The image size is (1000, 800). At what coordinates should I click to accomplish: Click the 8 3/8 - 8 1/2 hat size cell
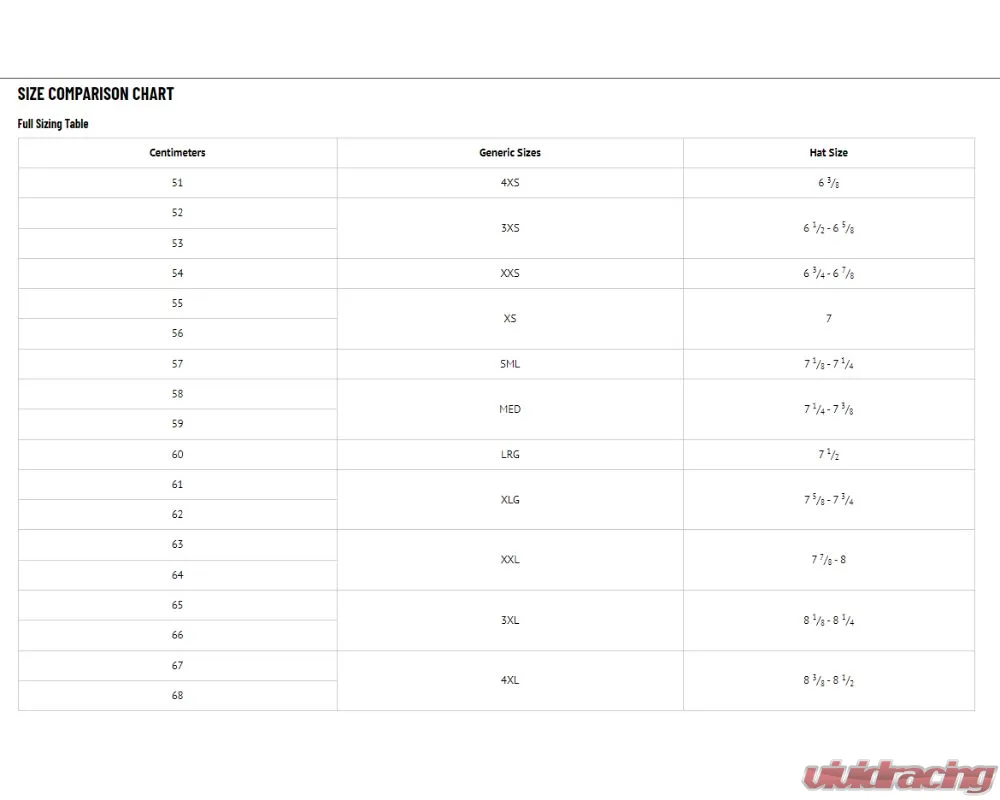tap(828, 680)
